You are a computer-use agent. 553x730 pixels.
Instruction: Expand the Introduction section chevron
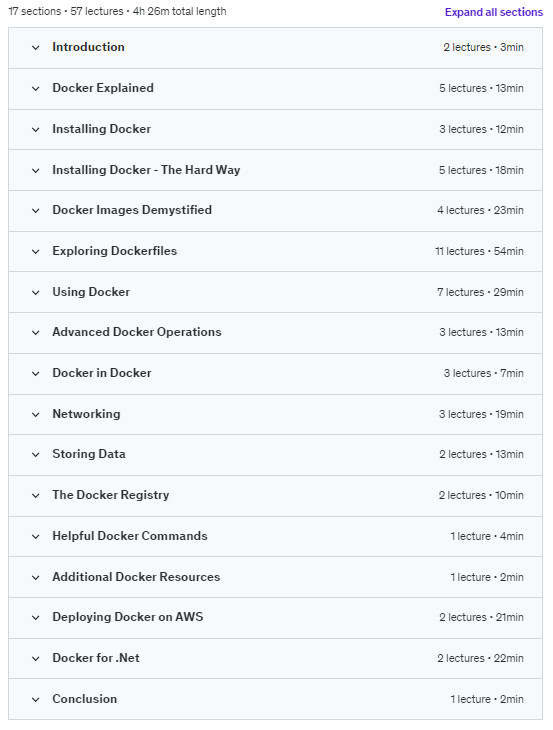35,47
